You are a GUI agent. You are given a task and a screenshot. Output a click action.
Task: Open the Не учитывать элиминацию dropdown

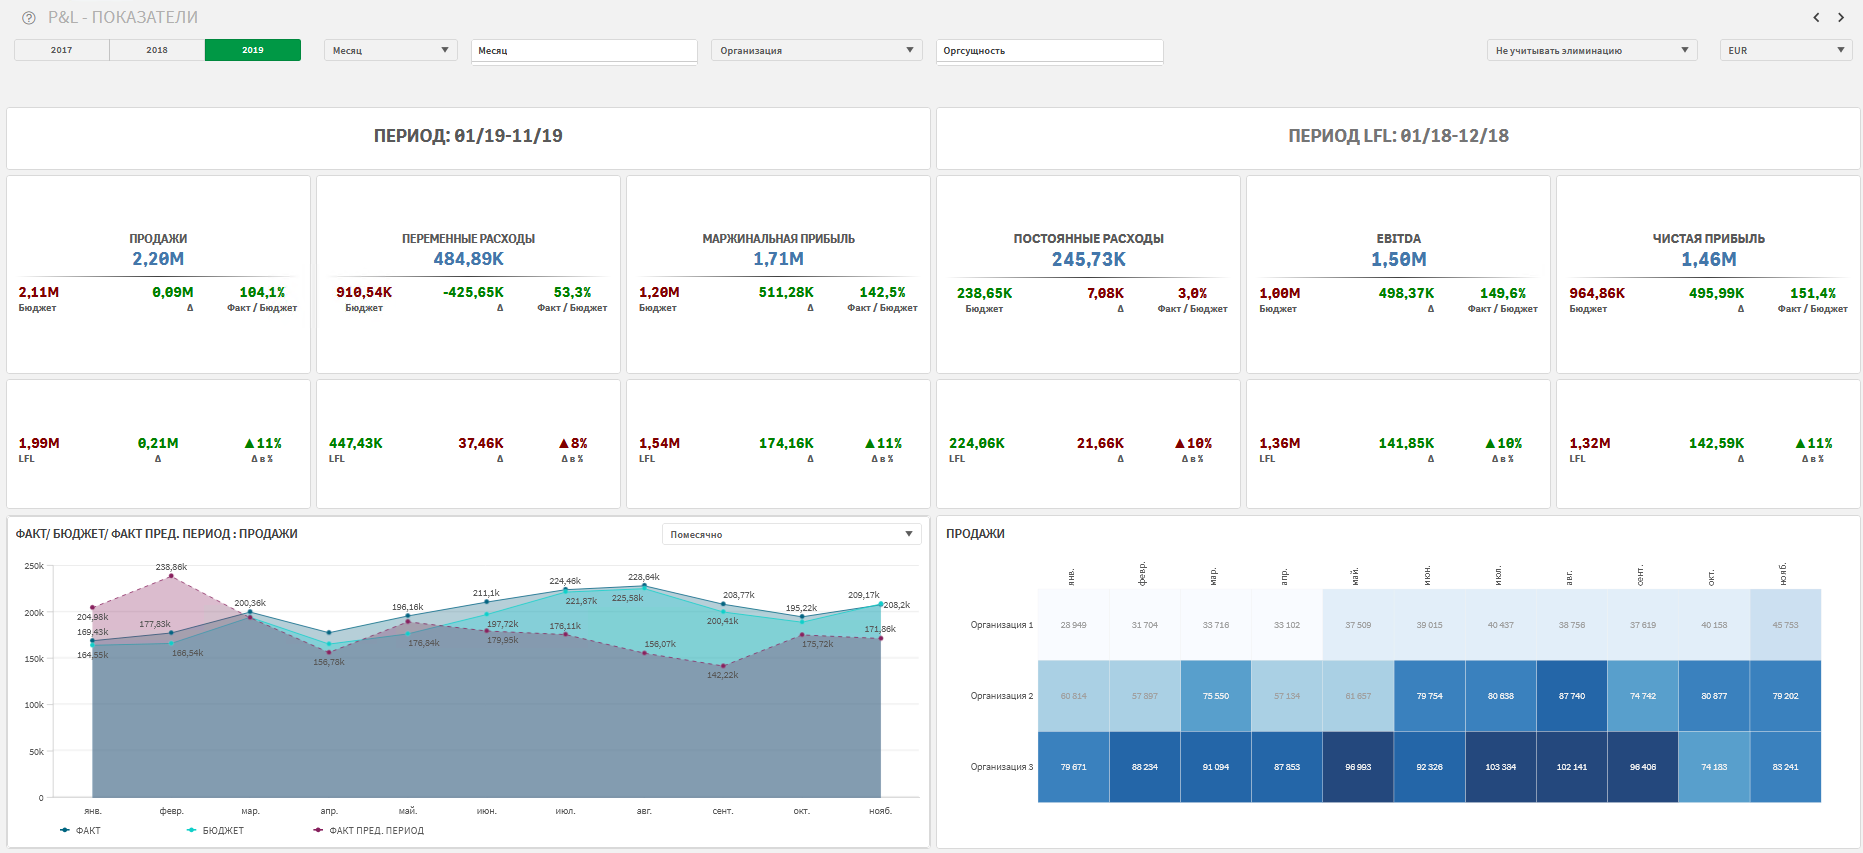(x=1591, y=50)
